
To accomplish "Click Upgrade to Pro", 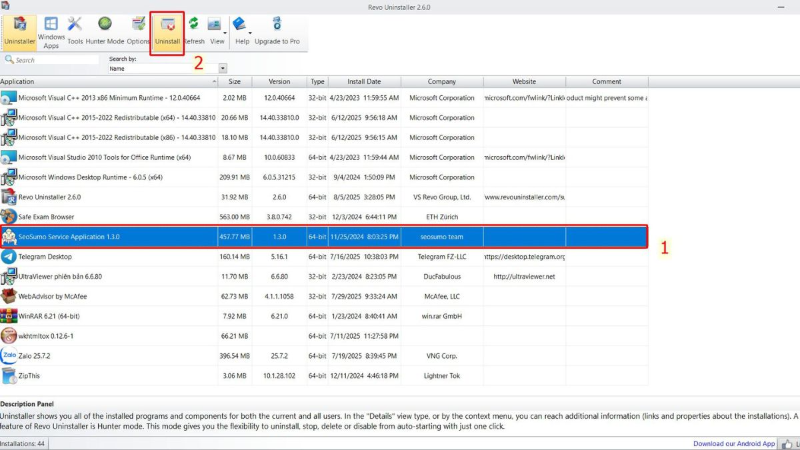I will pos(277,31).
